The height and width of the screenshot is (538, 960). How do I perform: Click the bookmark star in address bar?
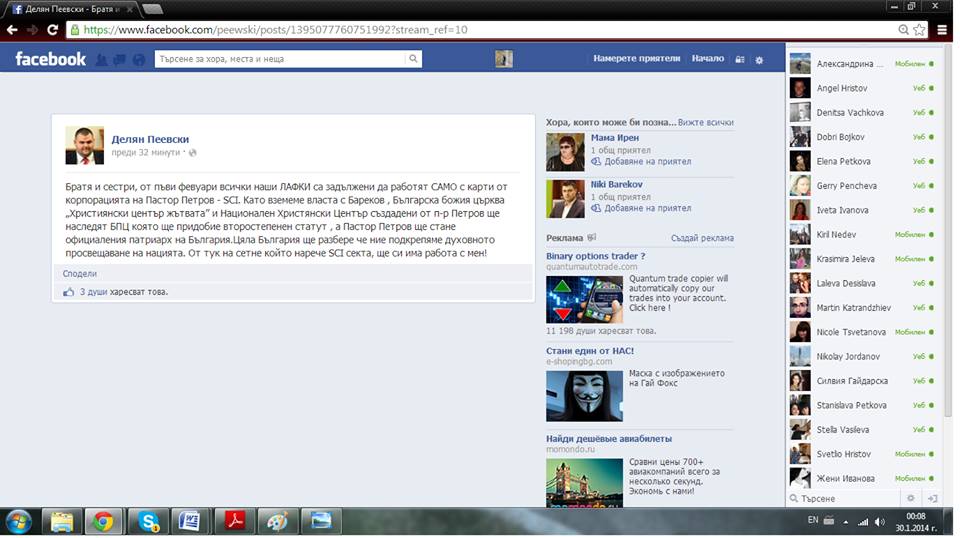pyautogui.click(x=919, y=30)
